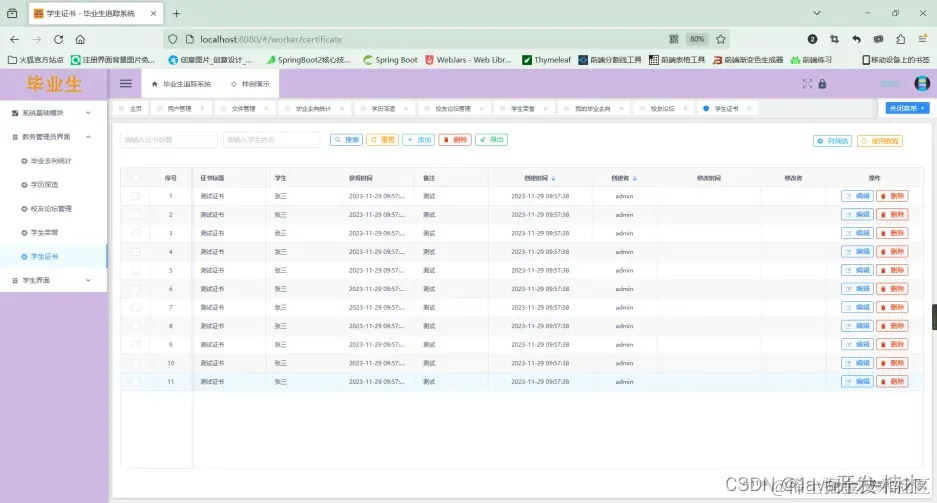Tick the checkbox for row 9
Image resolution: width=937 pixels, height=503 pixels.
pos(136,345)
